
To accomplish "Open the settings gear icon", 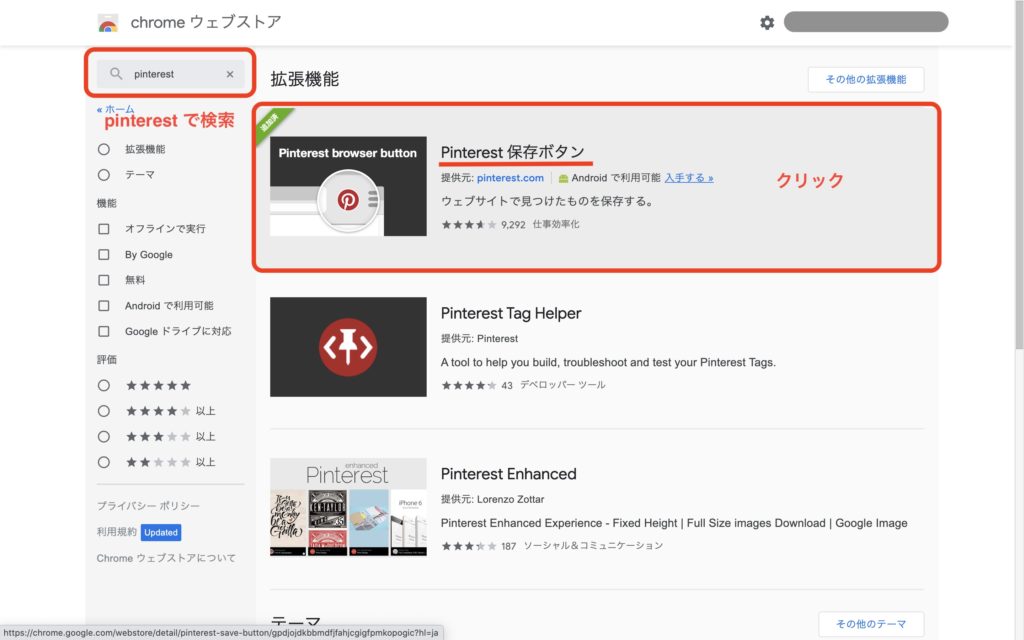I will tap(767, 23).
